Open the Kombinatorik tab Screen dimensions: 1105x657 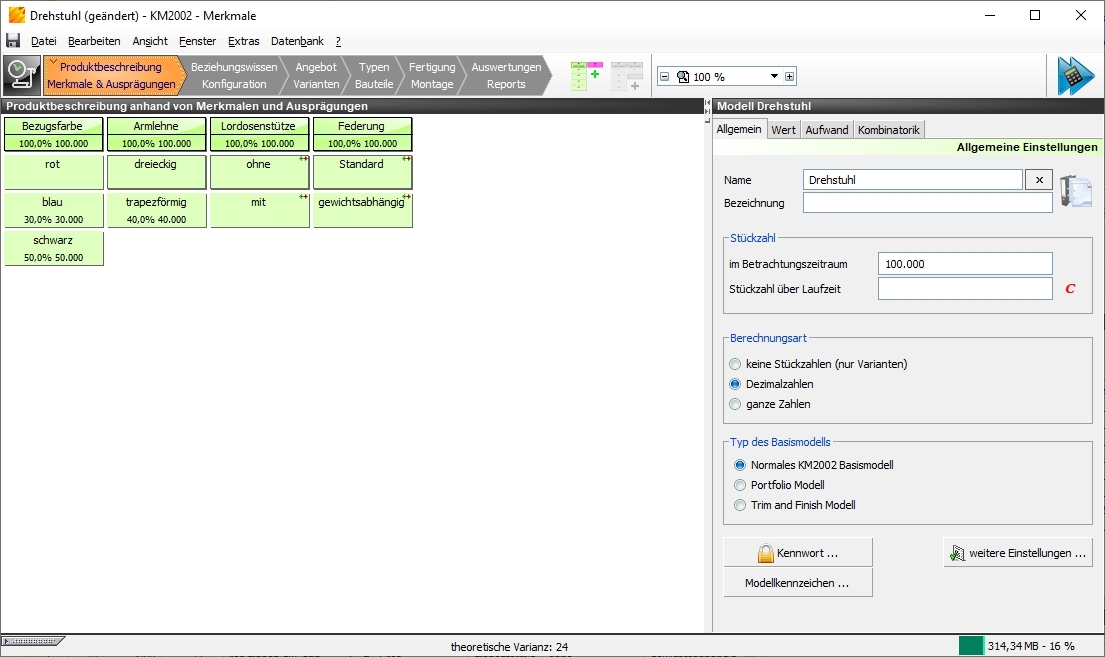[x=889, y=130]
